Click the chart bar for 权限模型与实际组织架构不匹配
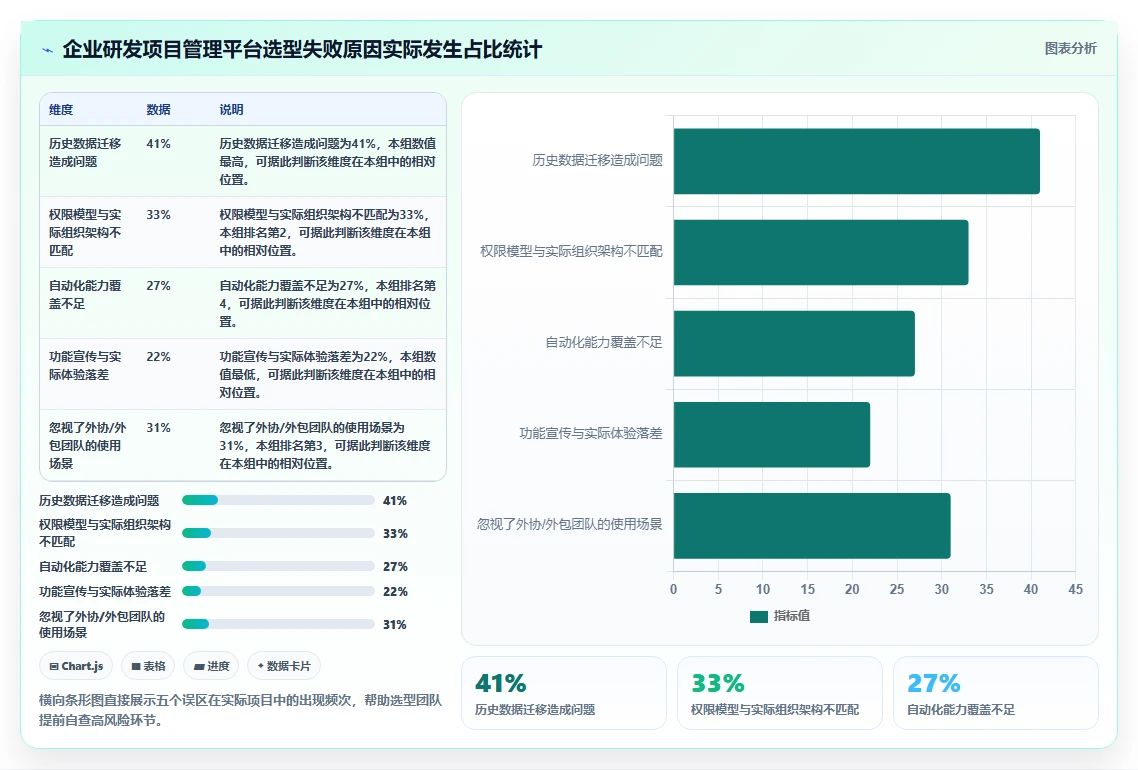The height and width of the screenshot is (770, 1138). pos(821,253)
